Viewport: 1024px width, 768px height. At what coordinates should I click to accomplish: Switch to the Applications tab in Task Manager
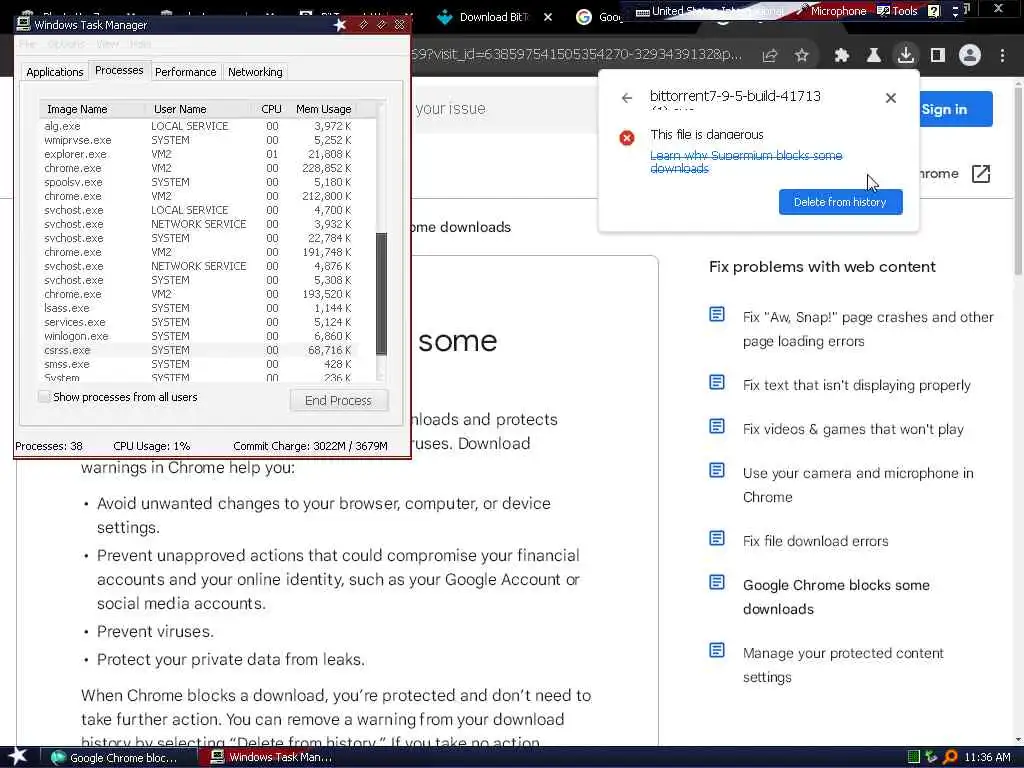(x=55, y=72)
